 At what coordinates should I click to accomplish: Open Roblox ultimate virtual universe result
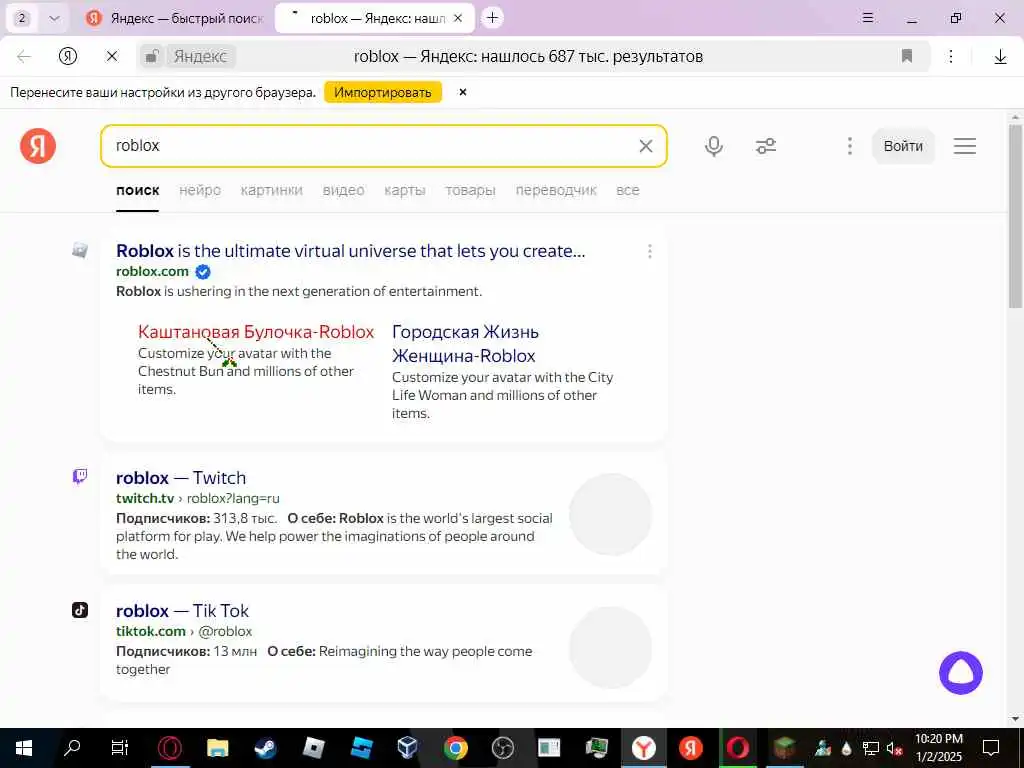(351, 251)
